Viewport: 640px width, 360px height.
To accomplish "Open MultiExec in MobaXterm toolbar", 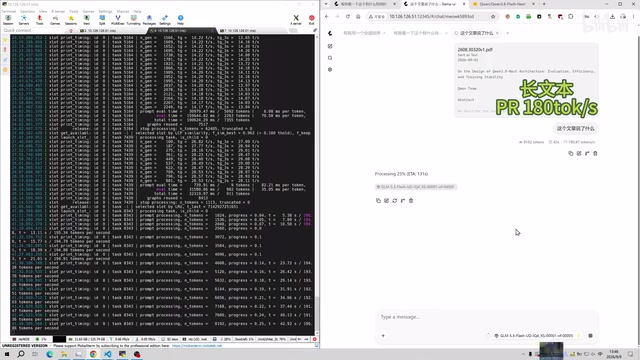I will [x=118, y=20].
